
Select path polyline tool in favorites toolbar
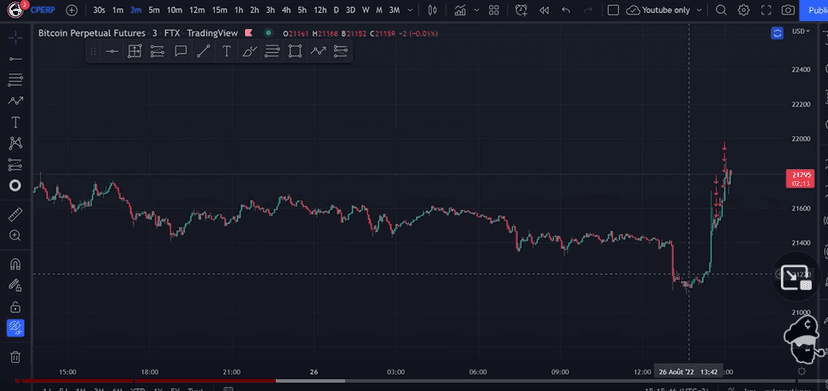point(318,51)
